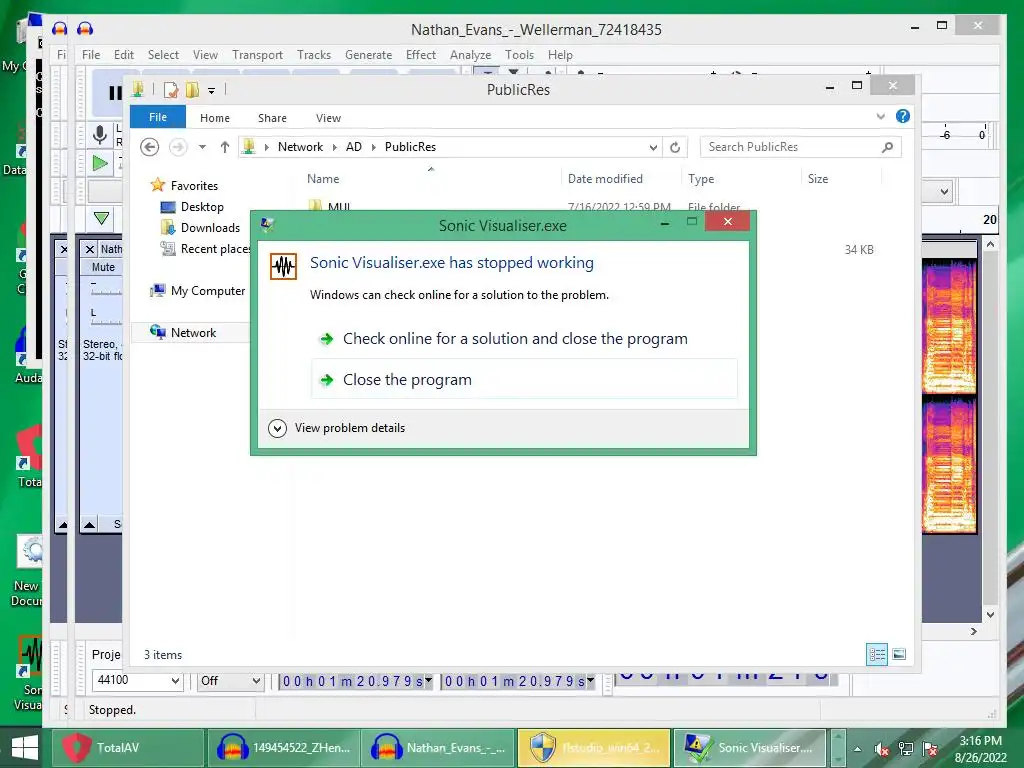Screen dimensions: 1024x768
Task: Click the PublicRes window system folder icon
Action: tap(138, 89)
